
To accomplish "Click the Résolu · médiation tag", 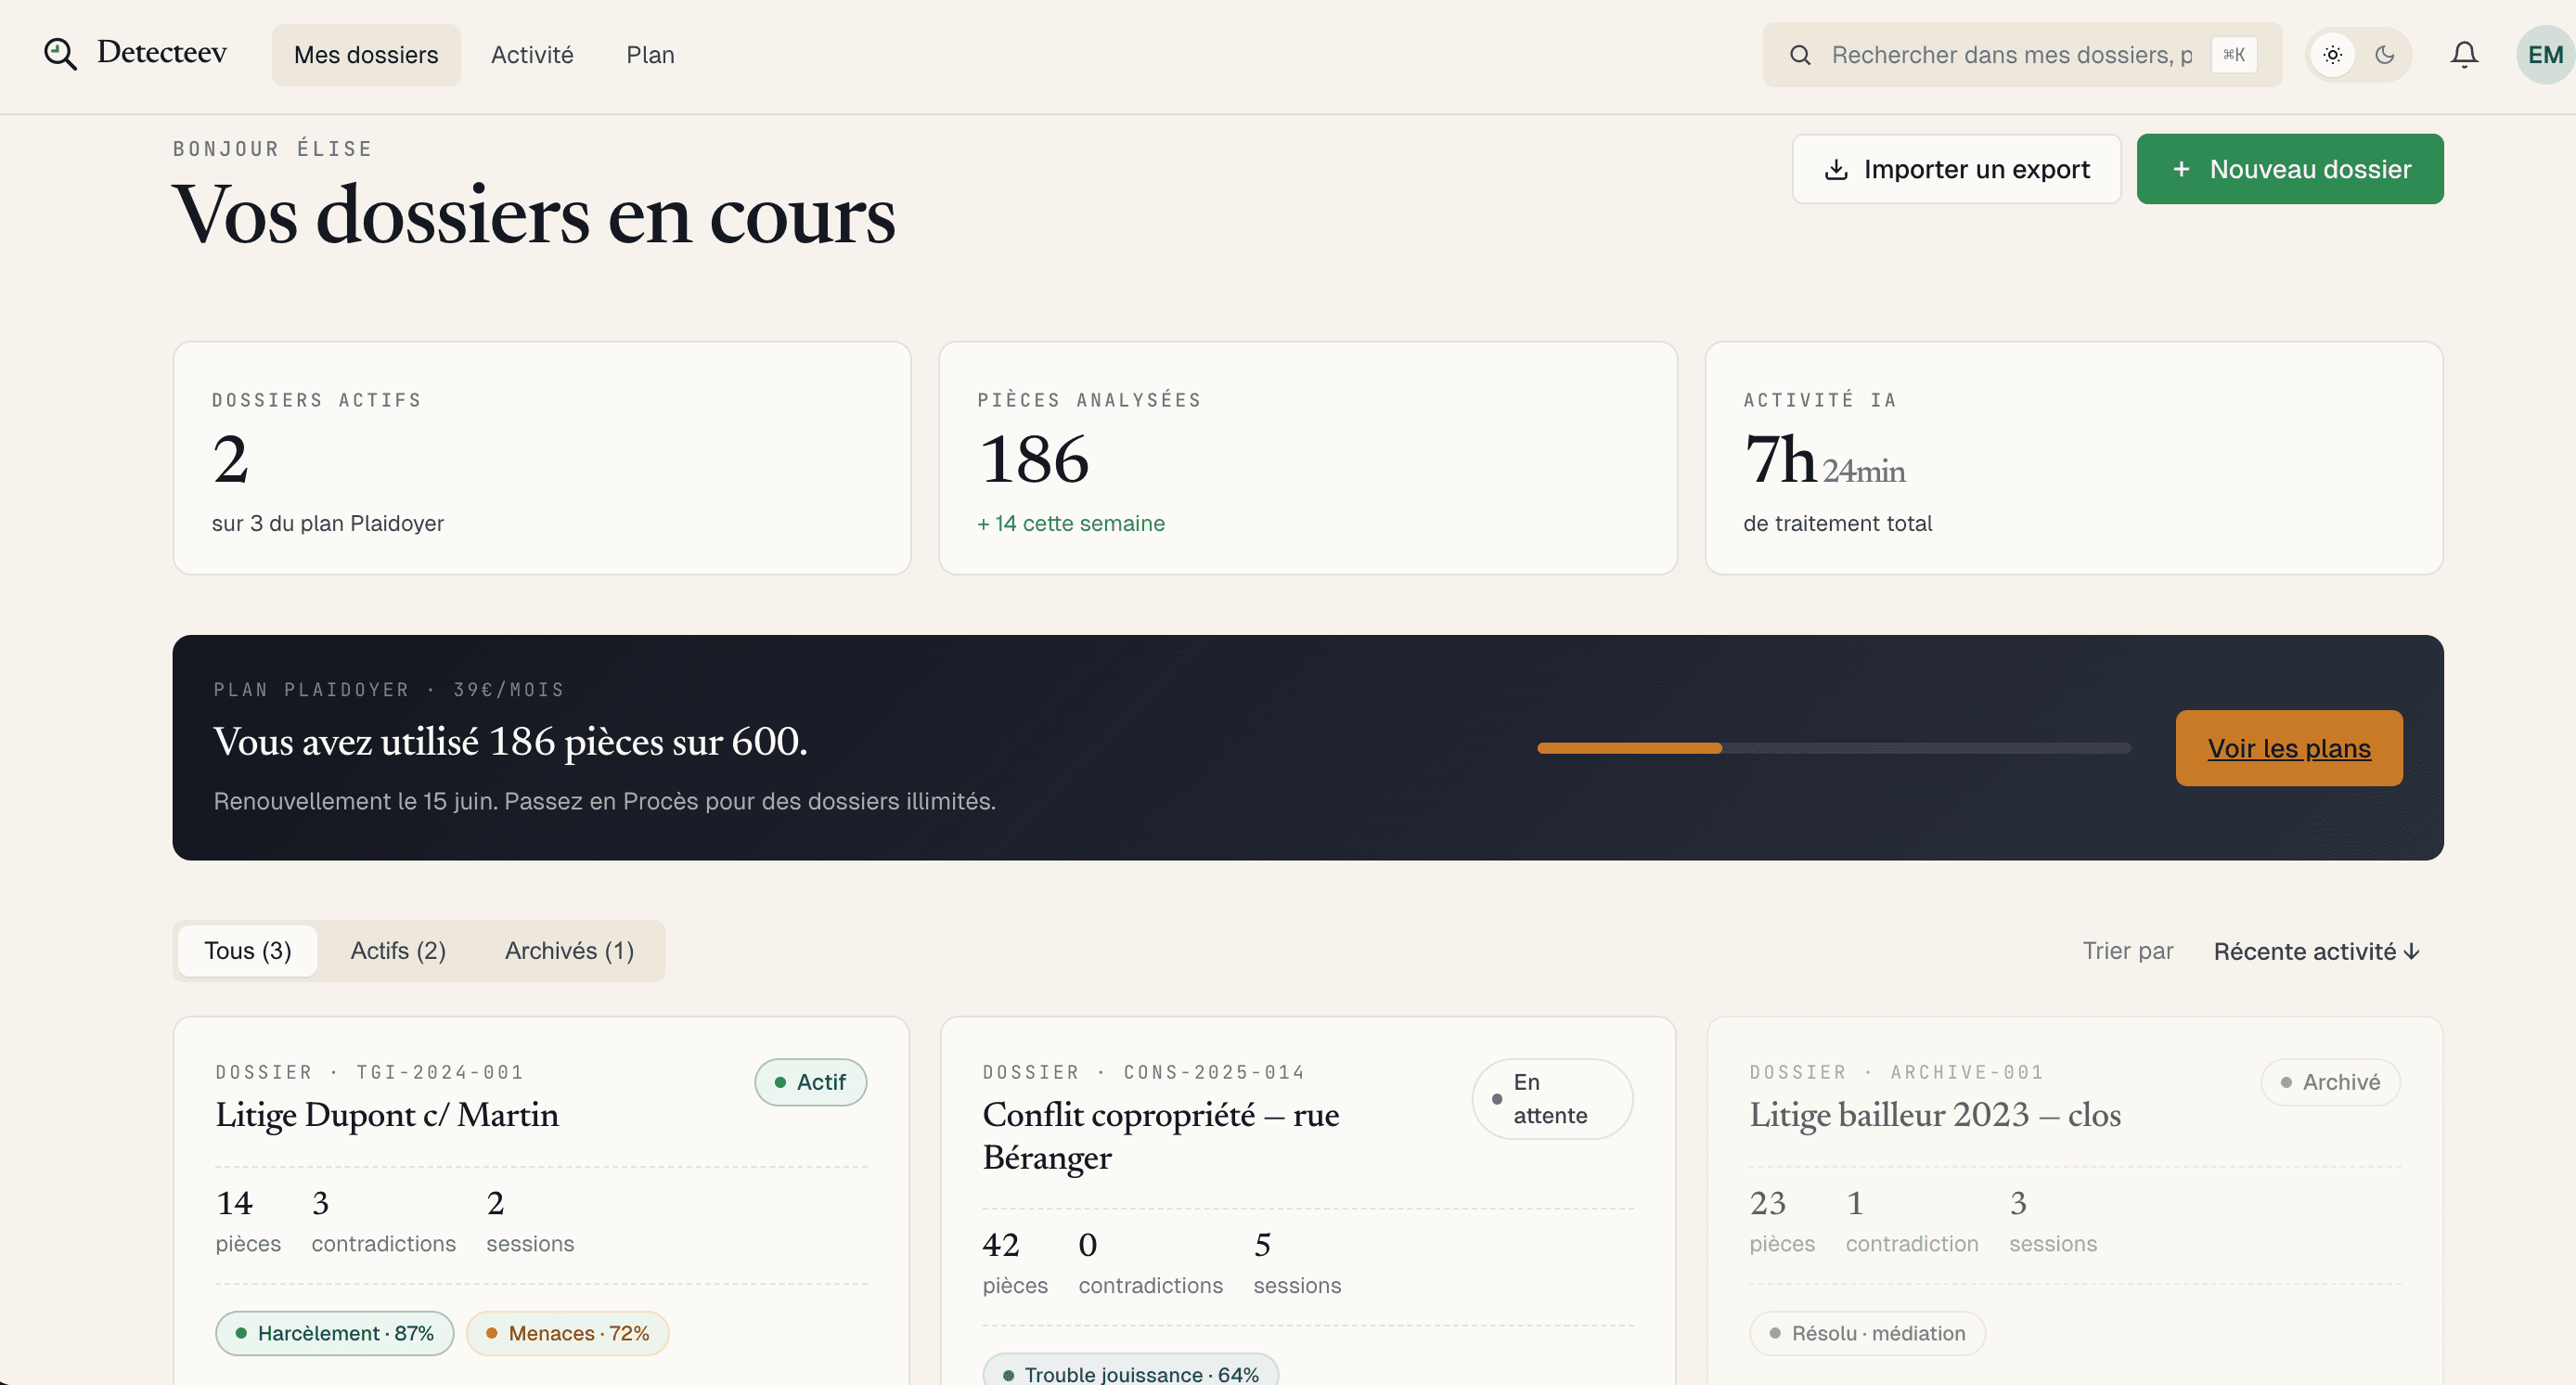I will [x=1867, y=1333].
